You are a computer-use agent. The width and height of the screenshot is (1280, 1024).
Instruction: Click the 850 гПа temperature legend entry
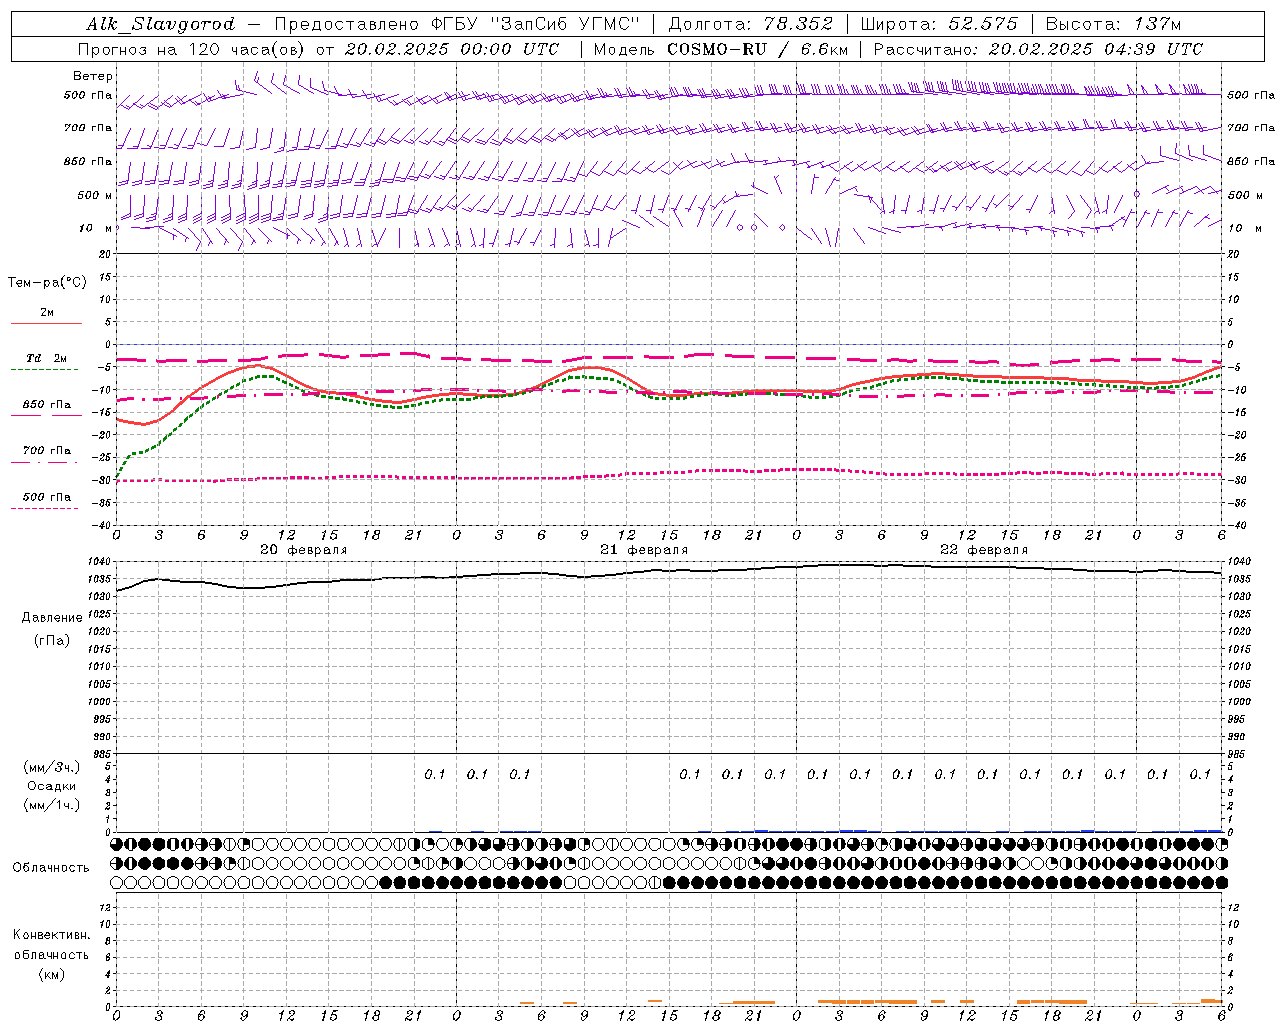tap(47, 405)
